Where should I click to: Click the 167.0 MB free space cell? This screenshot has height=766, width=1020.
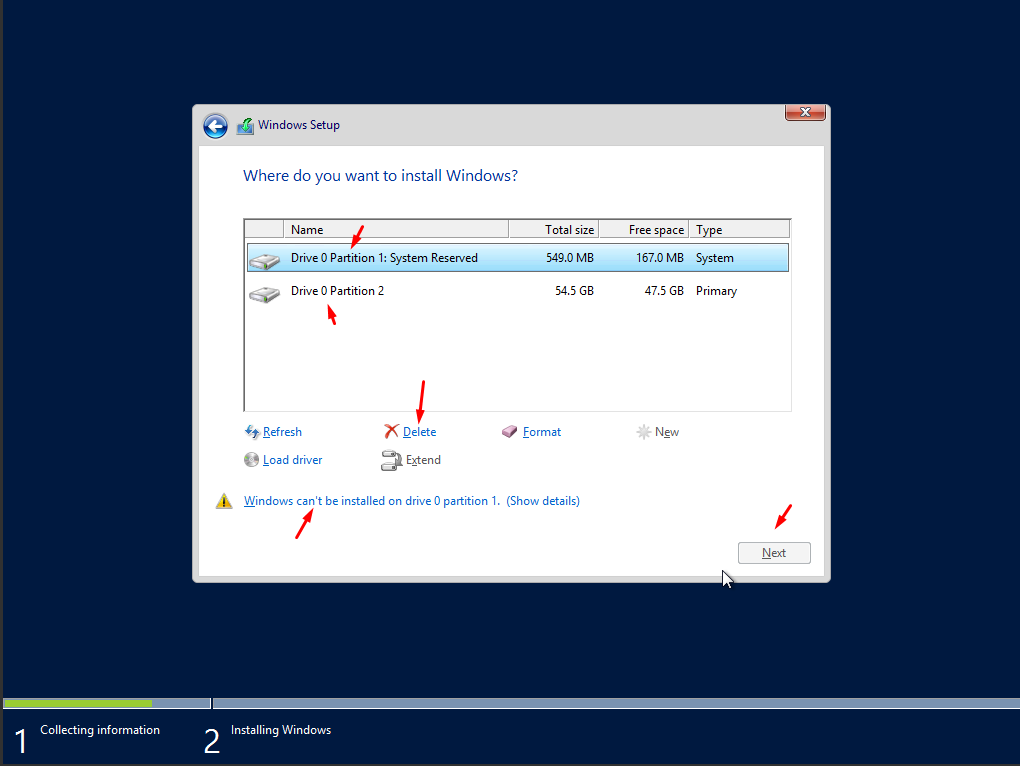(660, 258)
